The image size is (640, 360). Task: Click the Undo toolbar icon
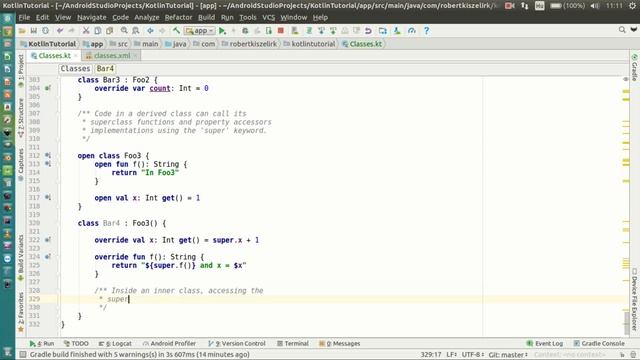pos(60,31)
